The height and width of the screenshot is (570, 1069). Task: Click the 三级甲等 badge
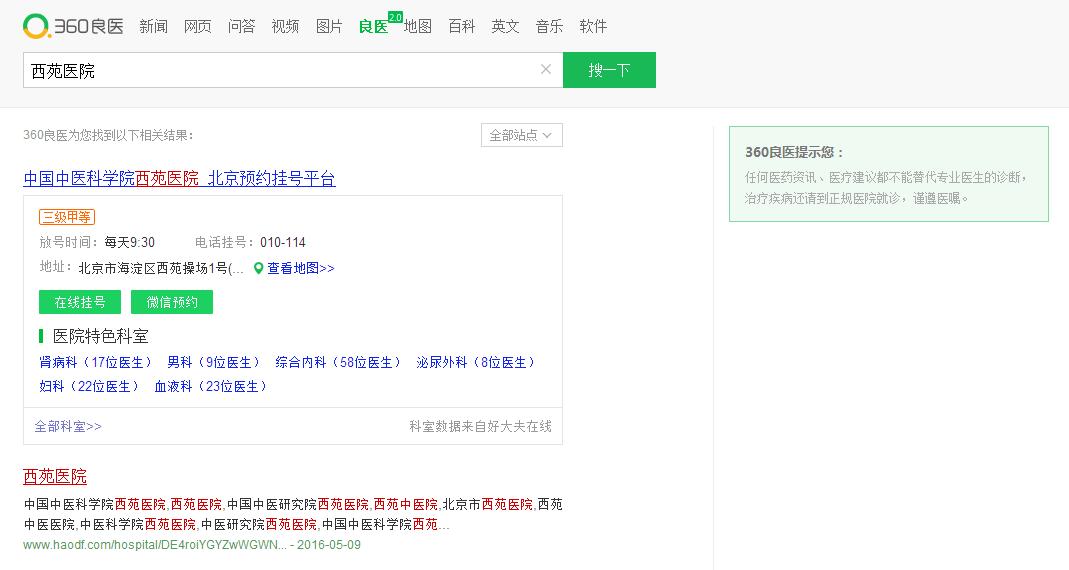(67, 217)
